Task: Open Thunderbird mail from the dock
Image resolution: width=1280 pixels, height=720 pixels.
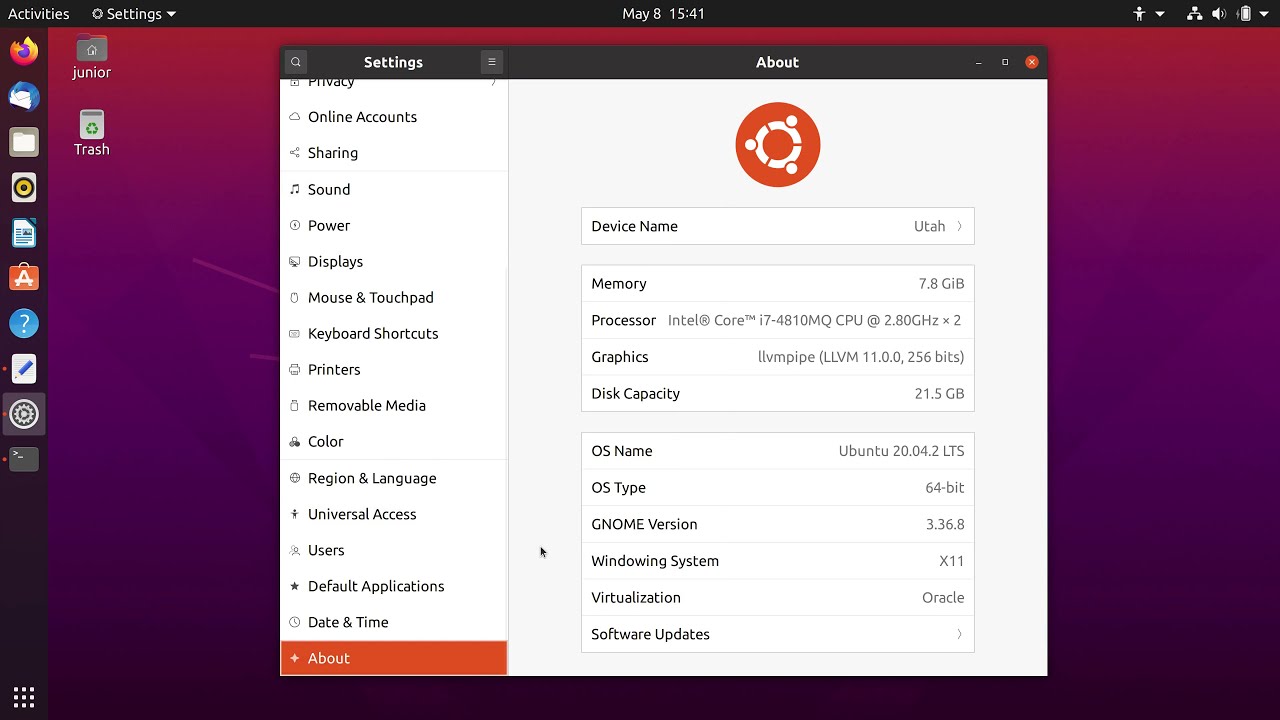Action: (x=24, y=97)
